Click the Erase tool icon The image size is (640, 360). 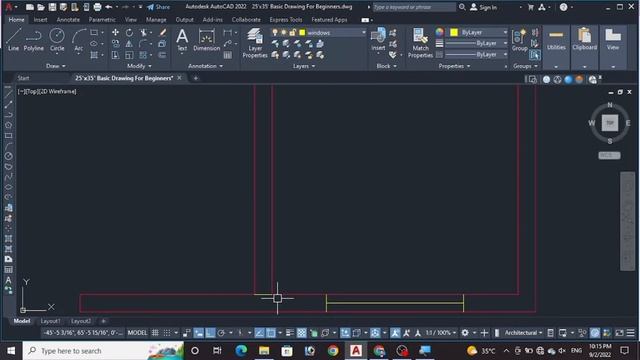tap(162, 33)
